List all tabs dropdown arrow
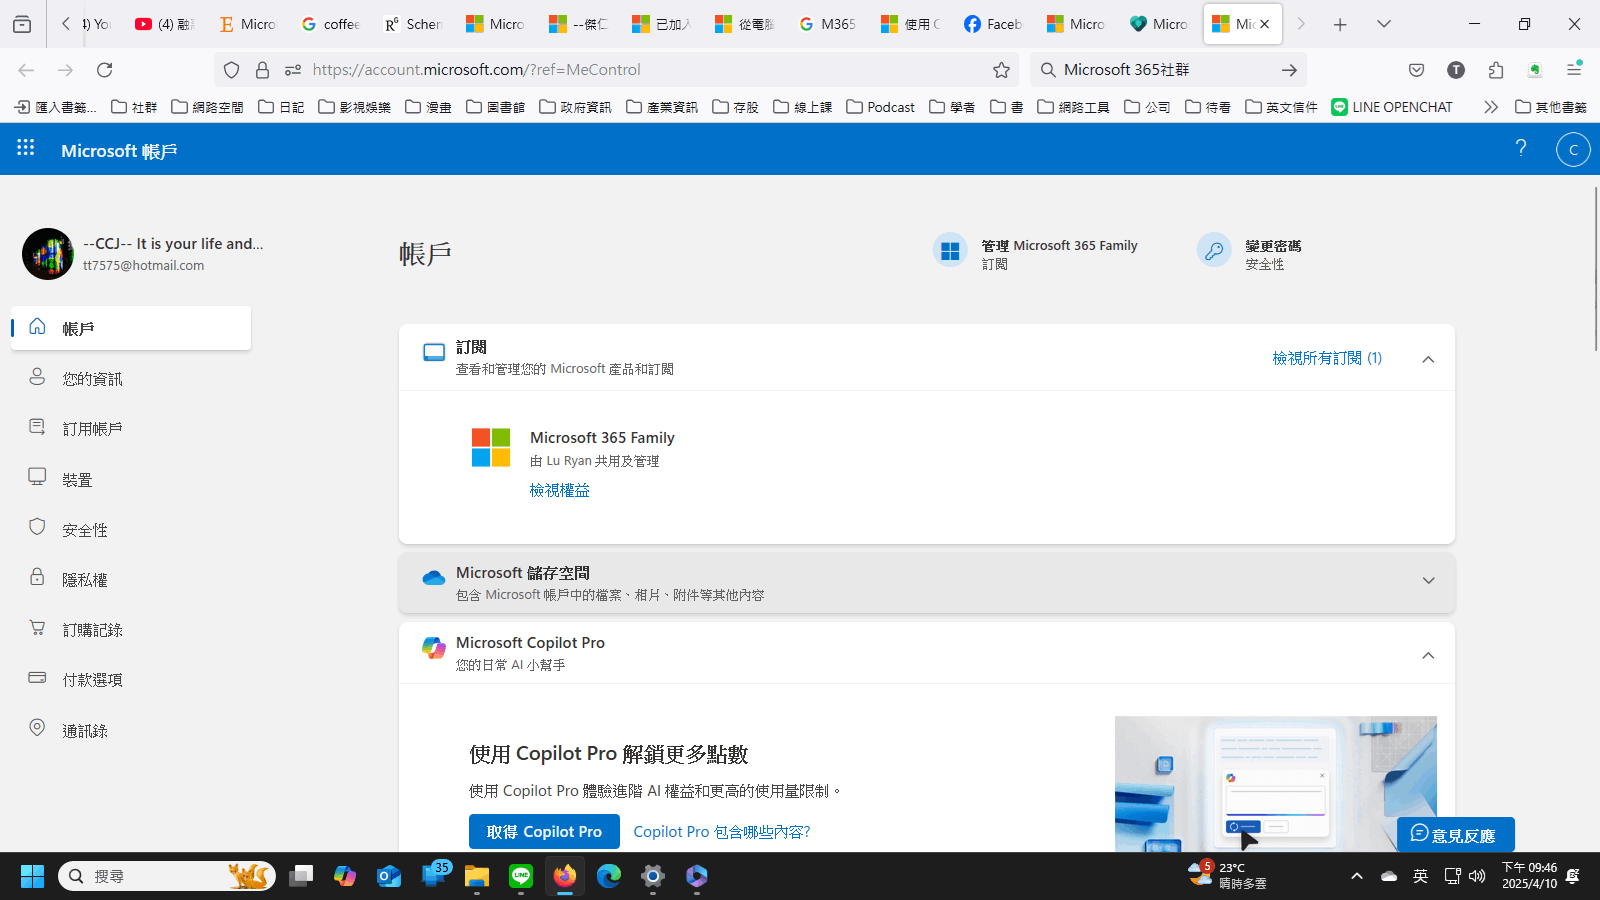This screenshot has height=900, width=1600. click(1384, 24)
